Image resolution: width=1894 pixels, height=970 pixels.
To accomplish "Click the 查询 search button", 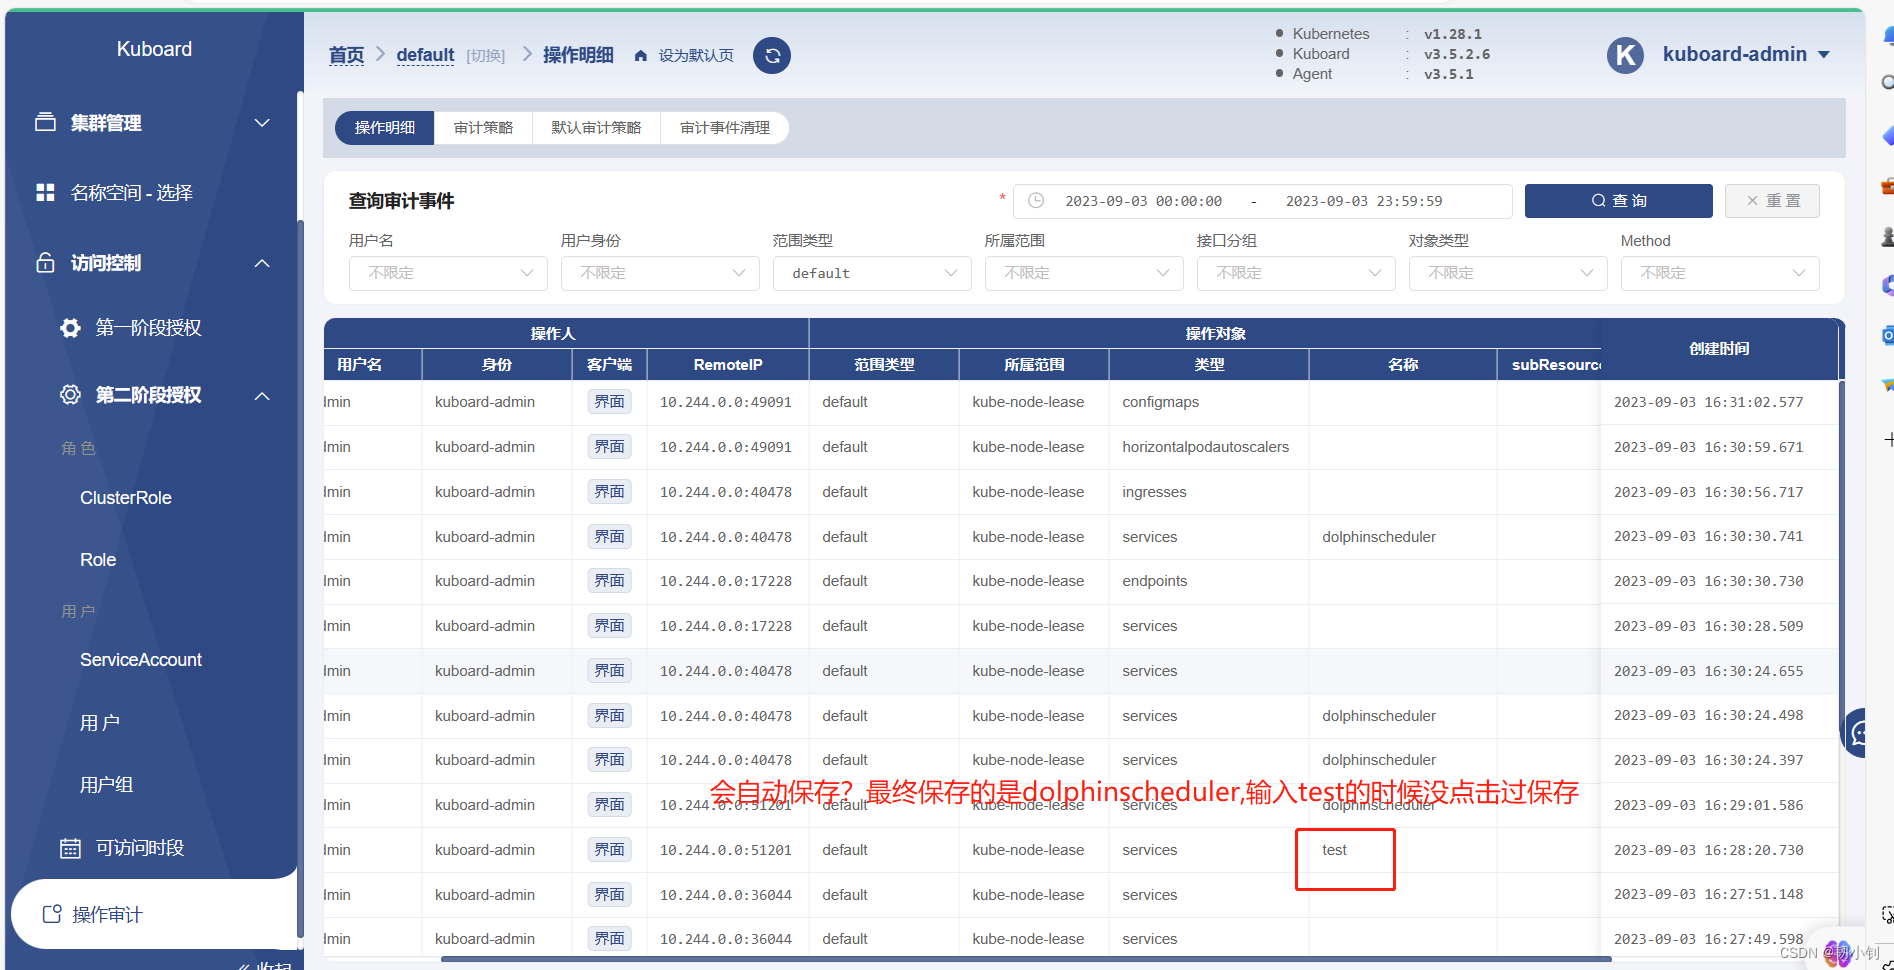I will 1618,201.
